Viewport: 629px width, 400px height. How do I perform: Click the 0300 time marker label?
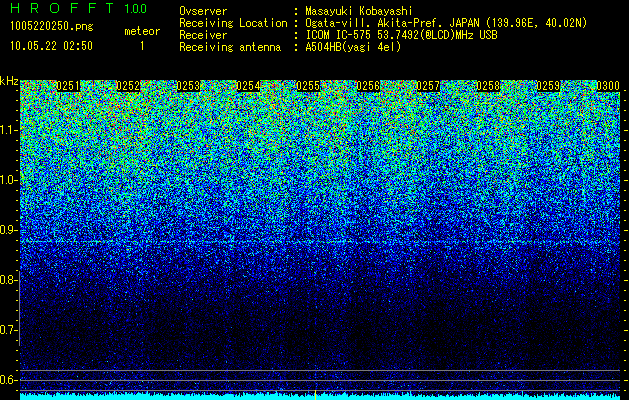pyautogui.click(x=608, y=86)
